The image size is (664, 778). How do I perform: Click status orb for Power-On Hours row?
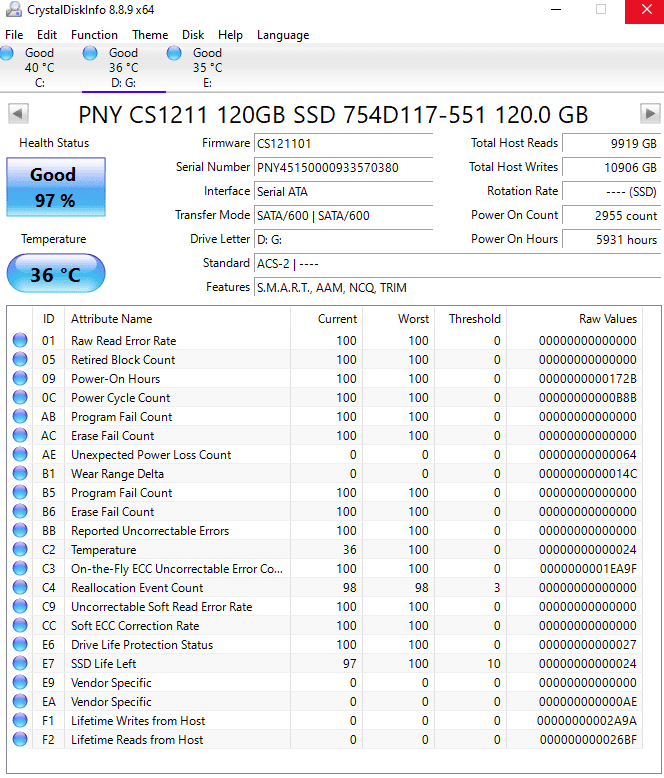coord(20,379)
